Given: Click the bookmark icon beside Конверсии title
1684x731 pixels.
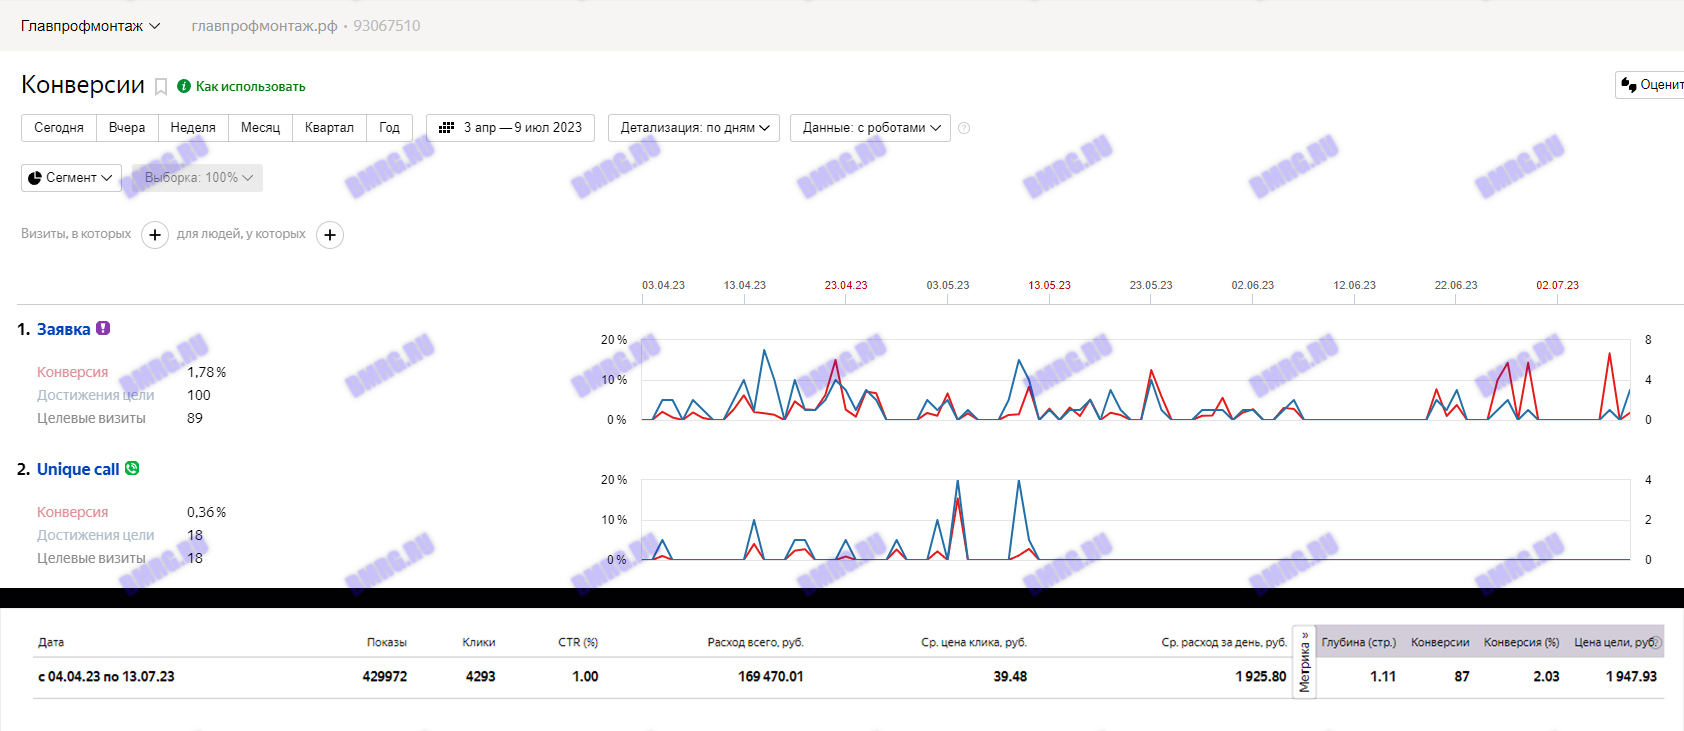Looking at the screenshot, I should [x=160, y=87].
